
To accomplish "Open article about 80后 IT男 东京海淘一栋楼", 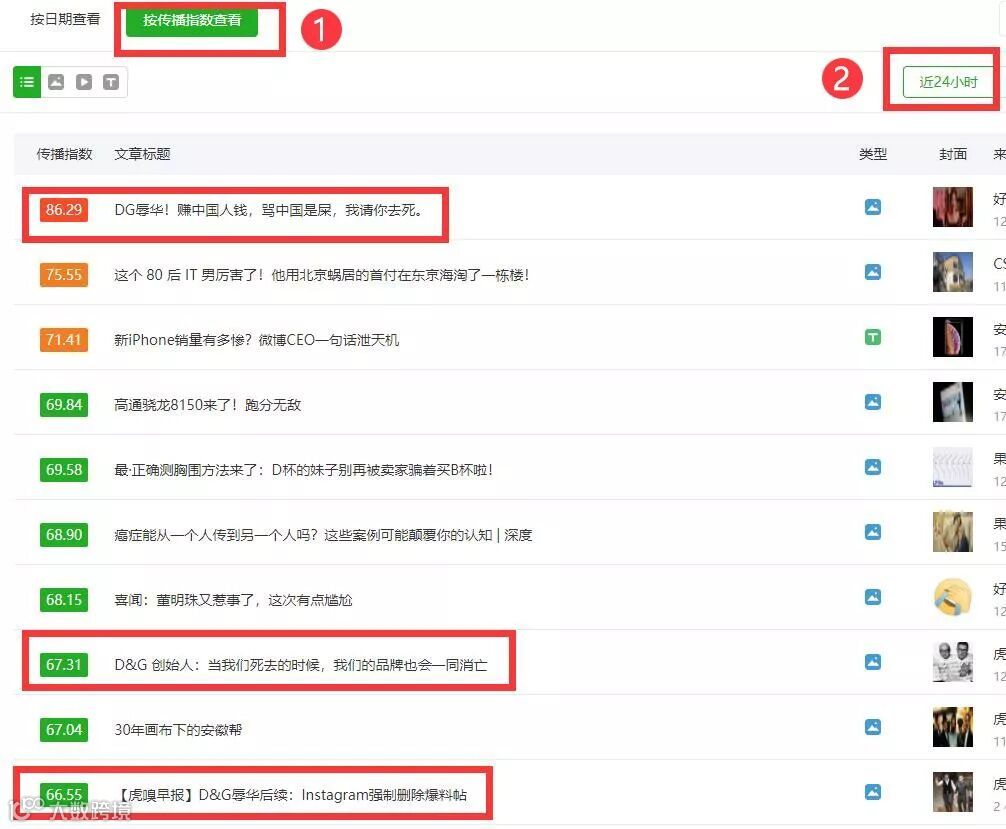I will [x=321, y=275].
